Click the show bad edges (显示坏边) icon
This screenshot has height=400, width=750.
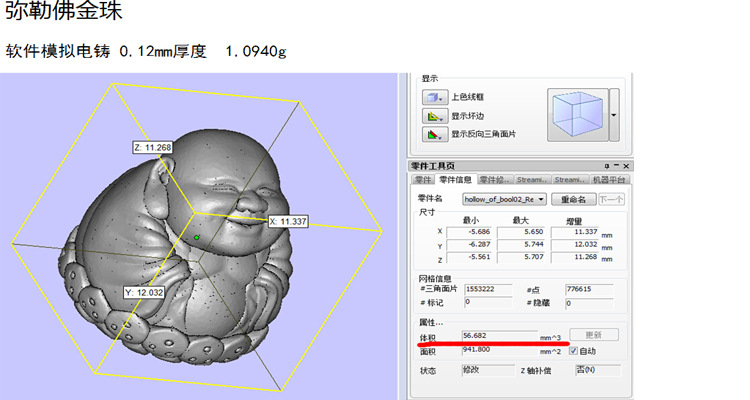pyautogui.click(x=433, y=115)
